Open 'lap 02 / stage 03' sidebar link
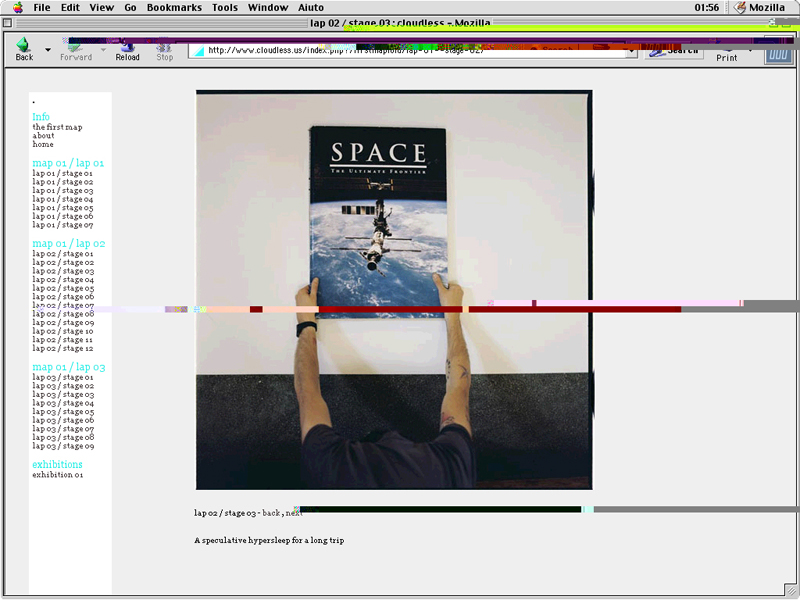 tap(63, 271)
